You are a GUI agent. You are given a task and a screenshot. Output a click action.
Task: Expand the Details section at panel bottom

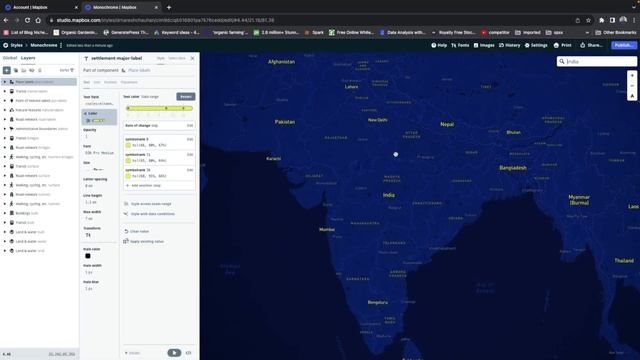tap(132, 353)
